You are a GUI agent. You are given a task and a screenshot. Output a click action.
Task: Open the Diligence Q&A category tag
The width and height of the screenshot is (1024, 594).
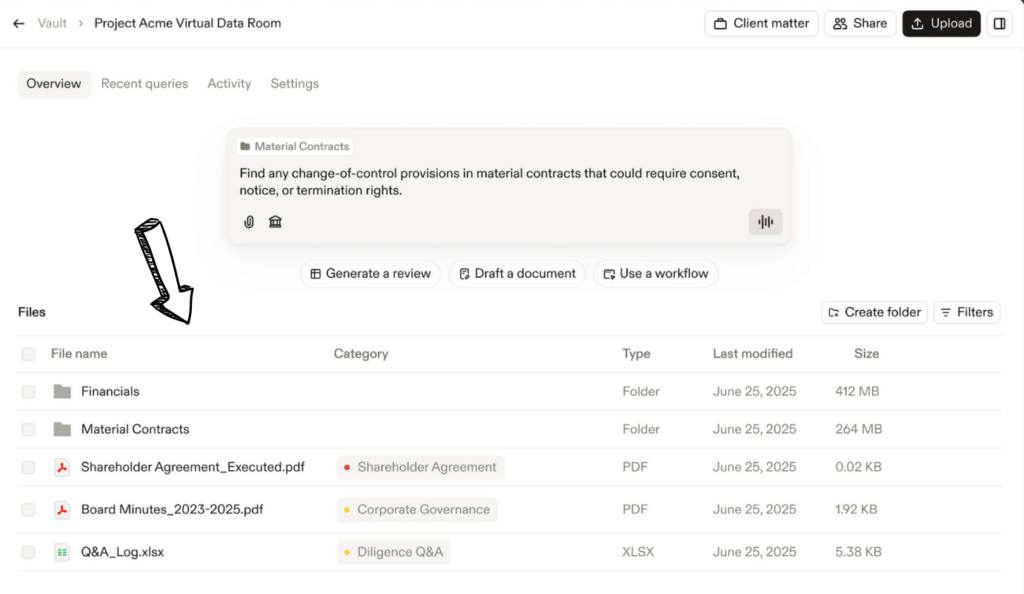coord(393,552)
